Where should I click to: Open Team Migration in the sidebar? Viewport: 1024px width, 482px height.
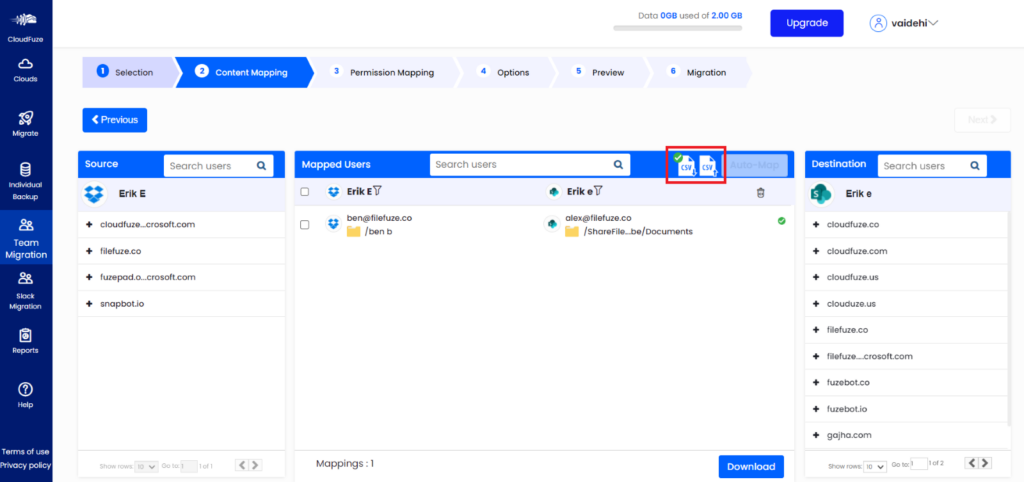26,239
